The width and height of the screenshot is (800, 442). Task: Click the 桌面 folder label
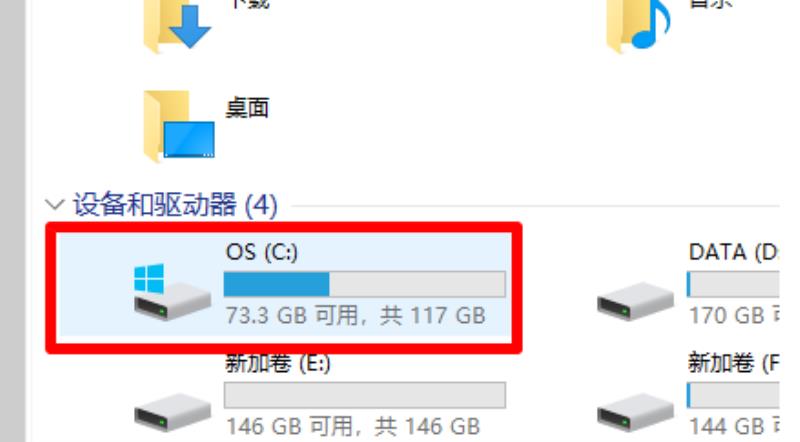247,108
